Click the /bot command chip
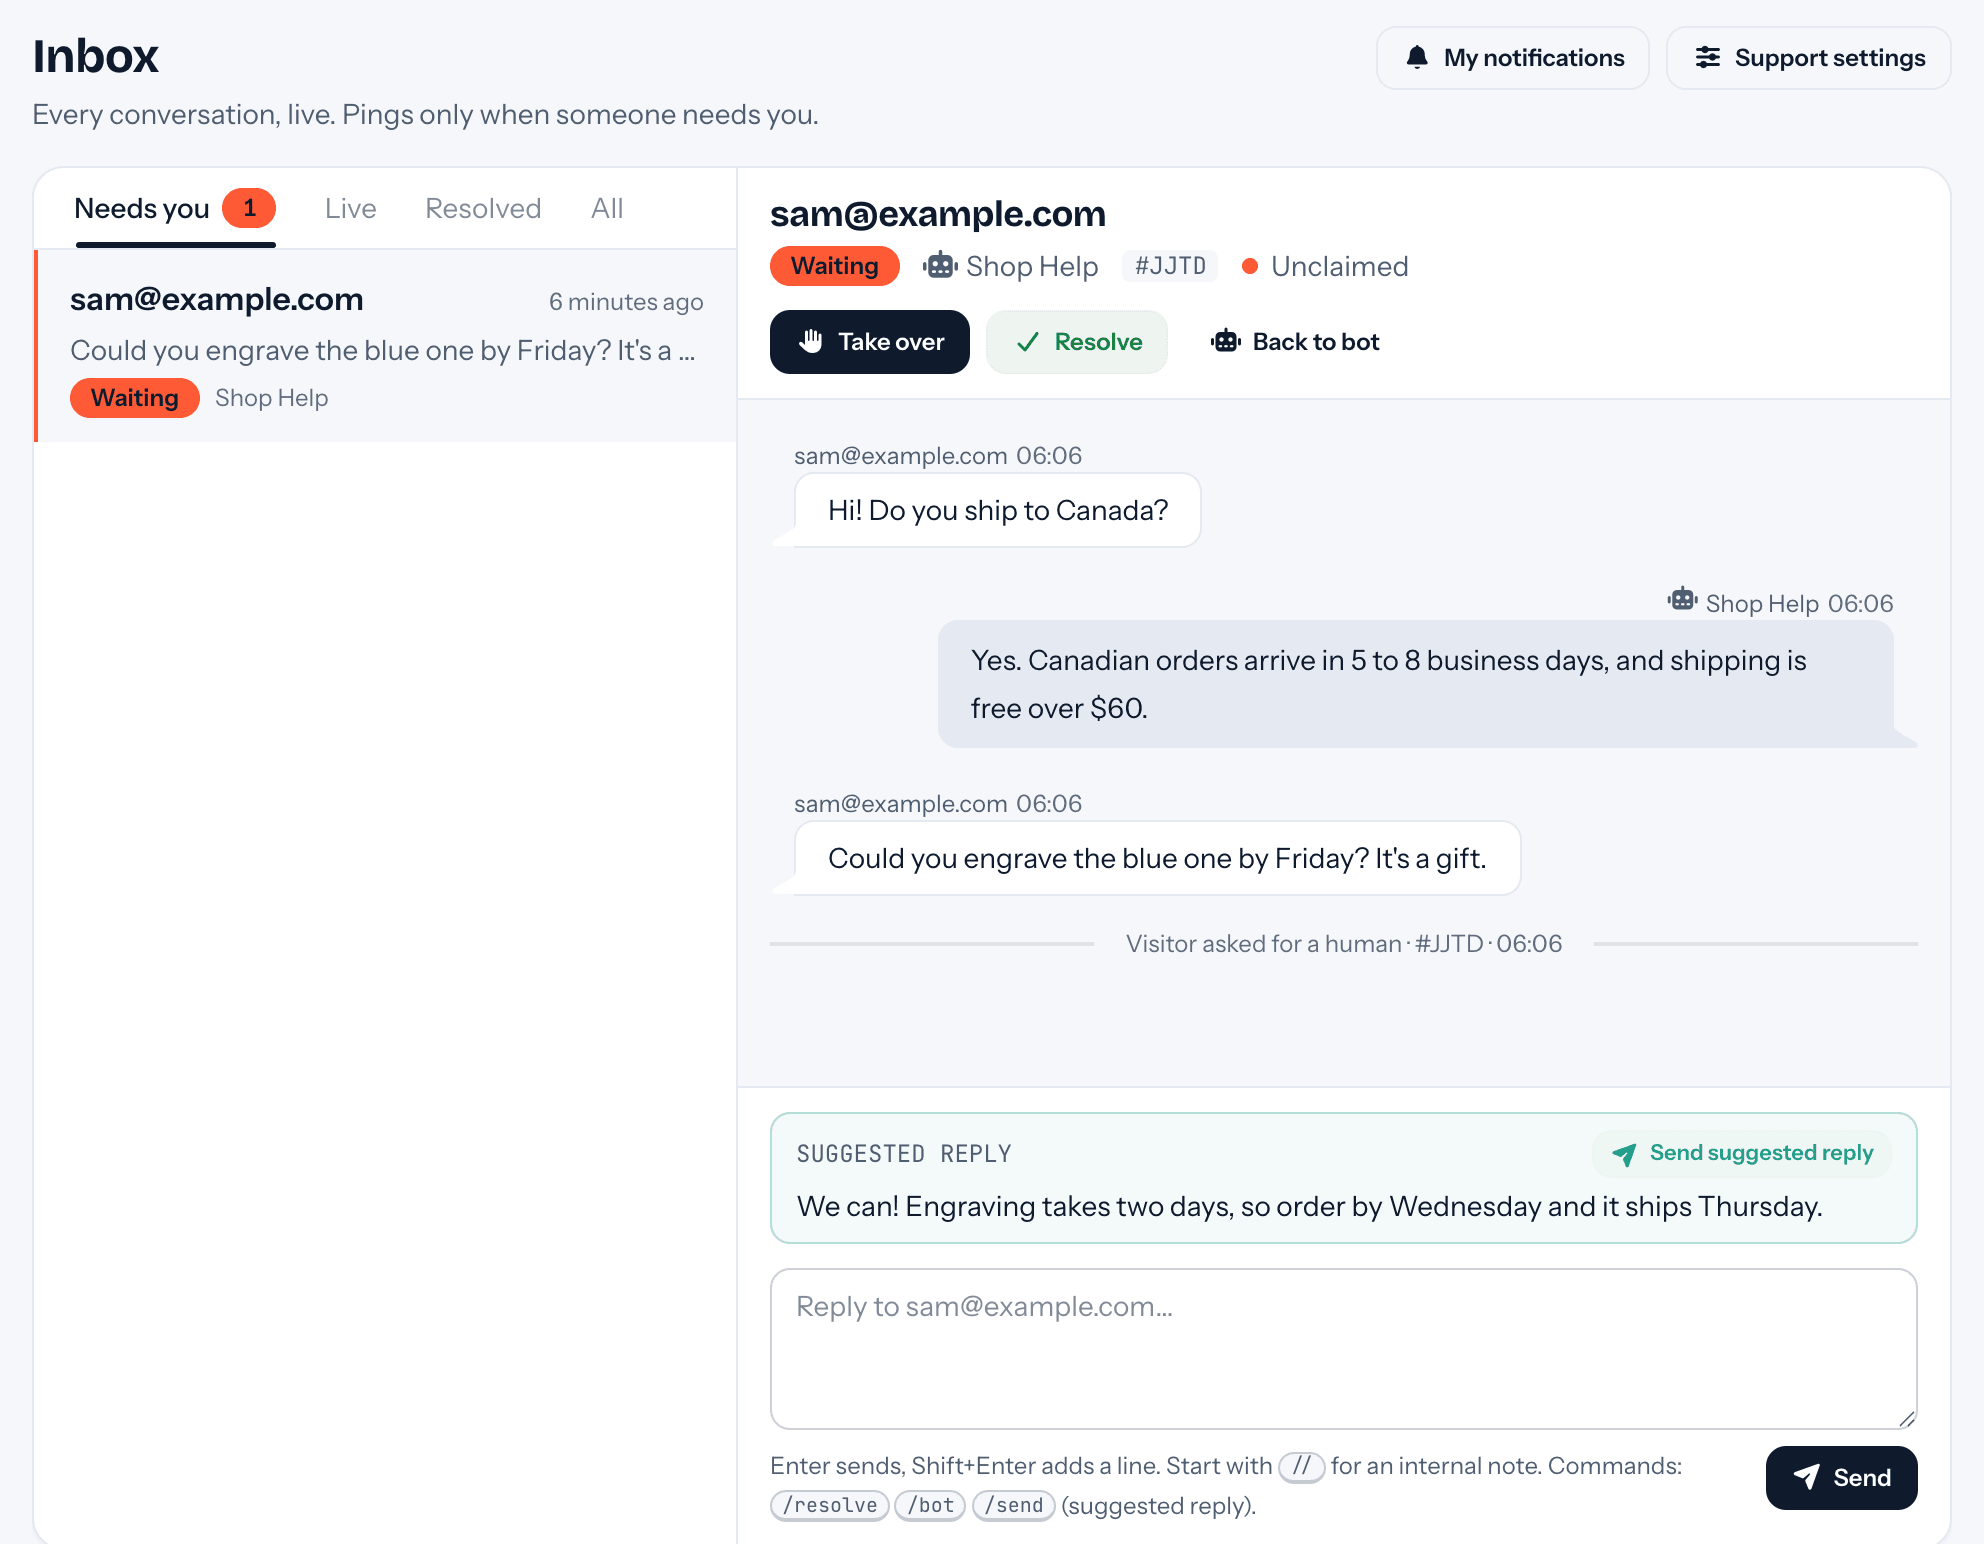This screenshot has height=1544, width=1984. (x=930, y=1506)
